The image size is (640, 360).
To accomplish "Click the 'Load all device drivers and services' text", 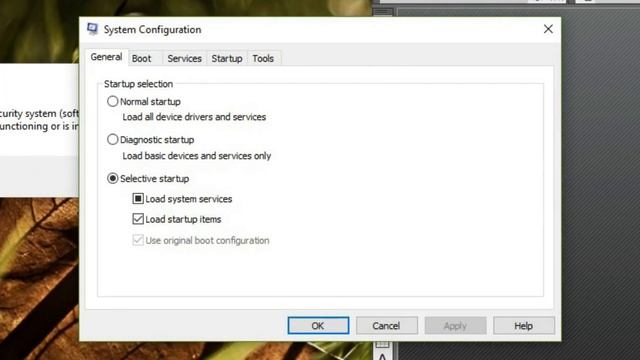I will [194, 117].
